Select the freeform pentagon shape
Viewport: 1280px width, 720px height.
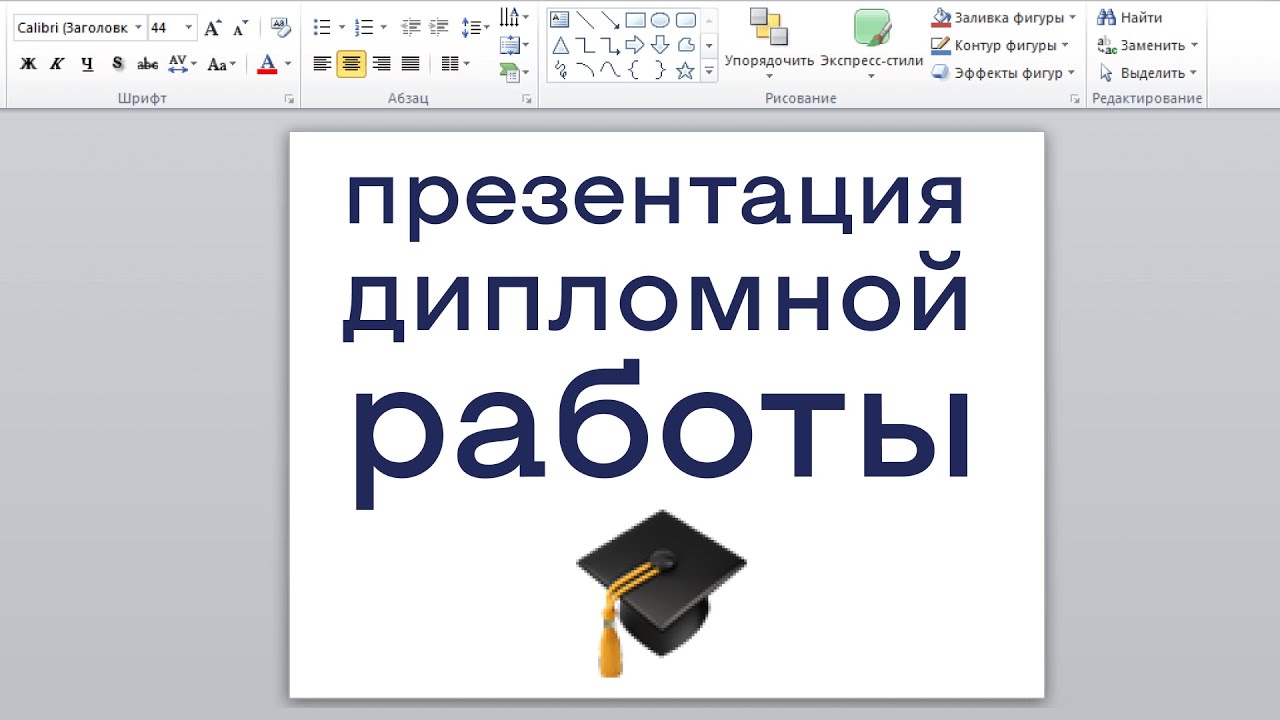pyautogui.click(x=685, y=45)
